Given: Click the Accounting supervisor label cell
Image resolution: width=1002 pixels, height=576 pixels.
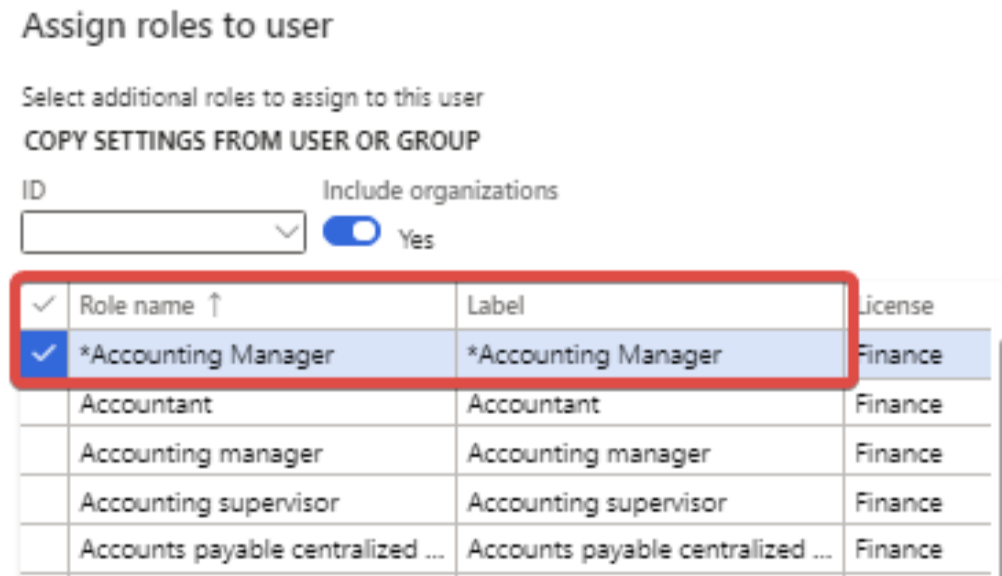Looking at the screenshot, I should pos(597,503).
